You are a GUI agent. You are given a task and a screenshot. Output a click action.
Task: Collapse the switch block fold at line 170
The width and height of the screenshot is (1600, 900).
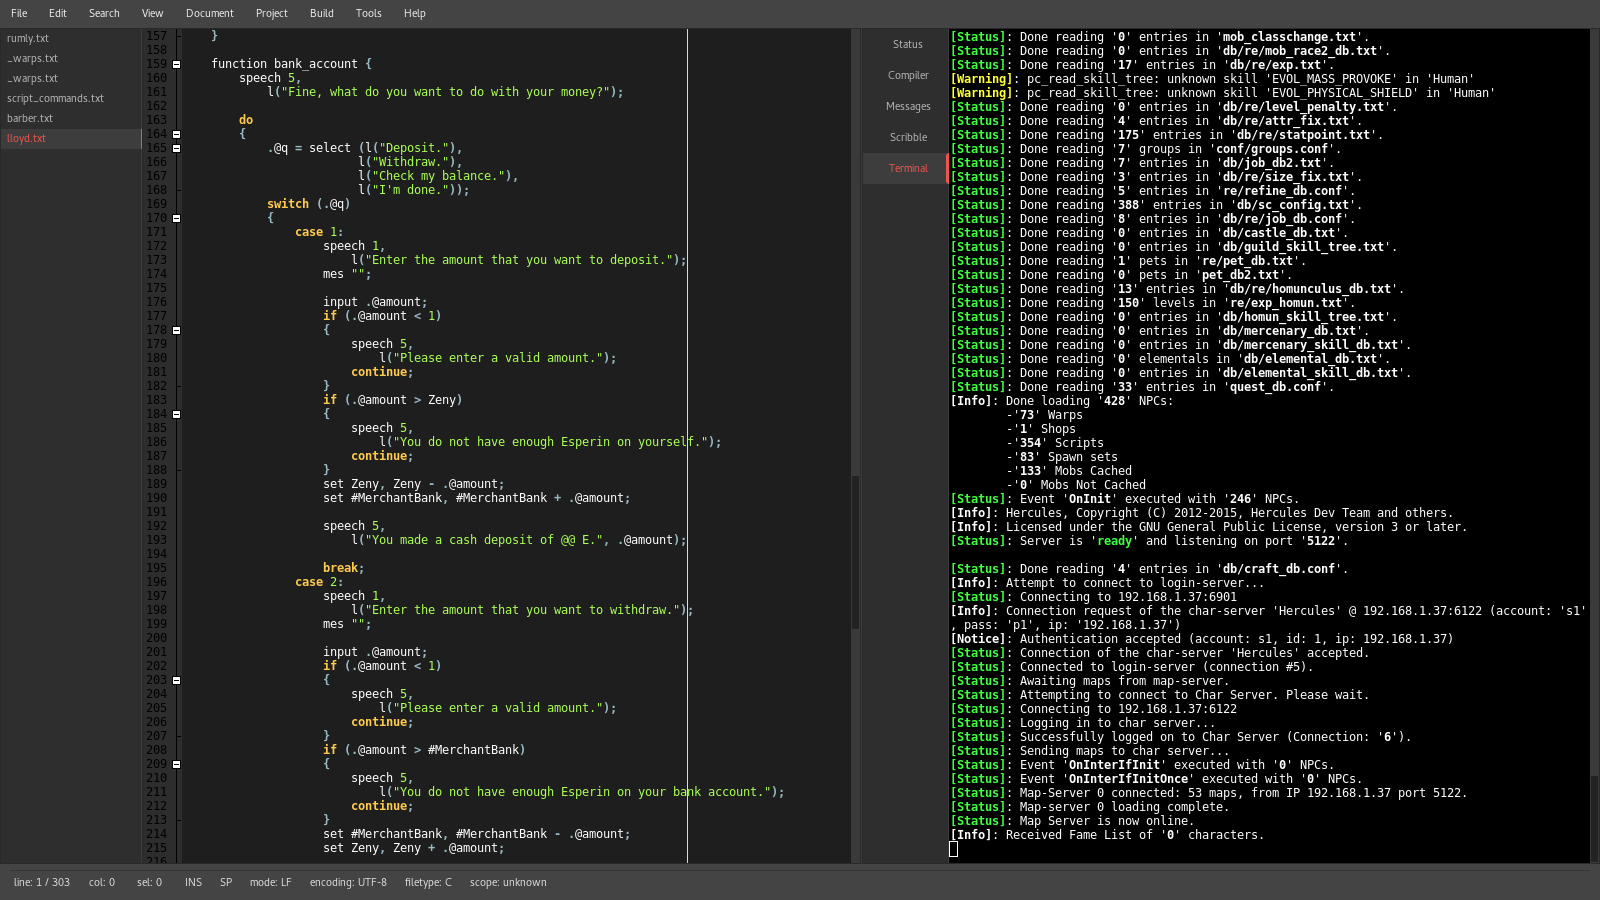tap(177, 218)
